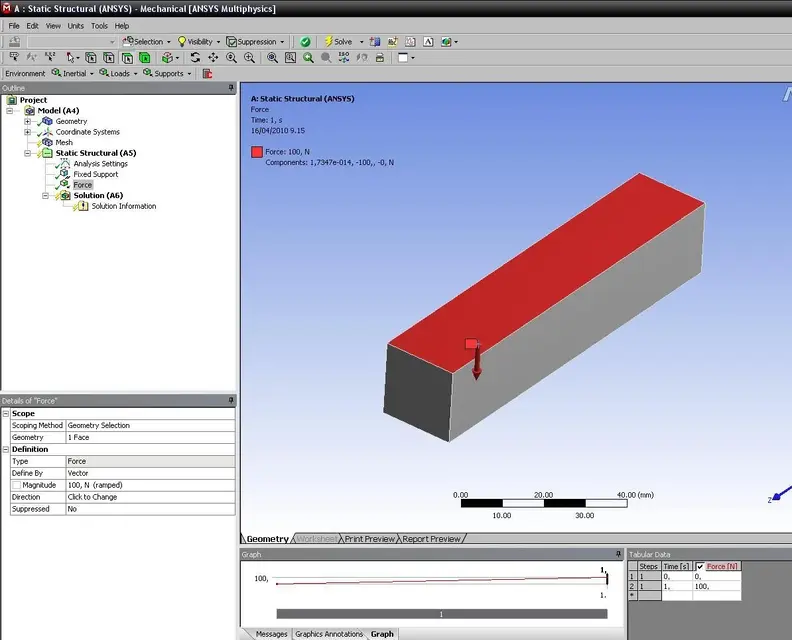The height and width of the screenshot is (640, 792).
Task: Toggle Force [N] column checkbox
Action: point(700,567)
